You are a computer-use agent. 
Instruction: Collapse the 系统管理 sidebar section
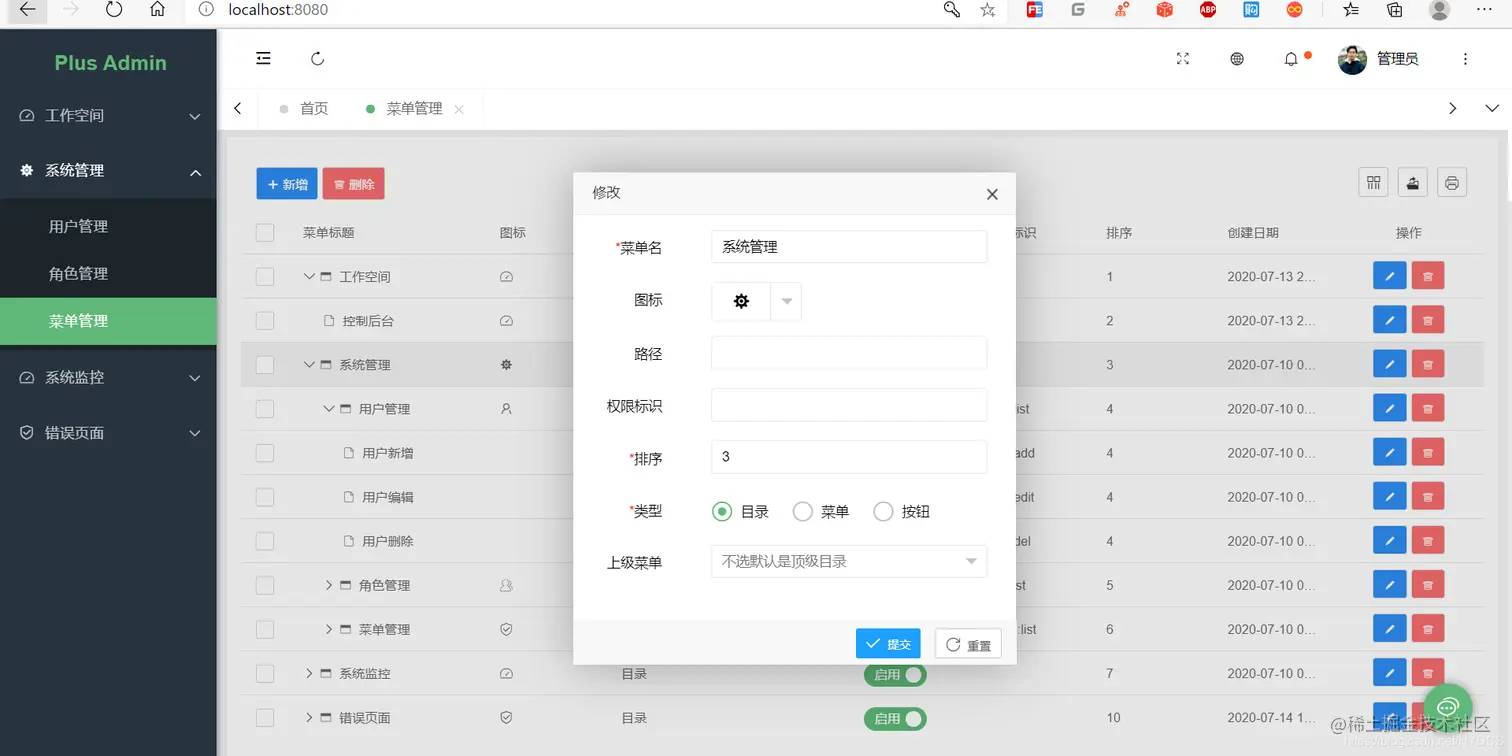point(108,170)
